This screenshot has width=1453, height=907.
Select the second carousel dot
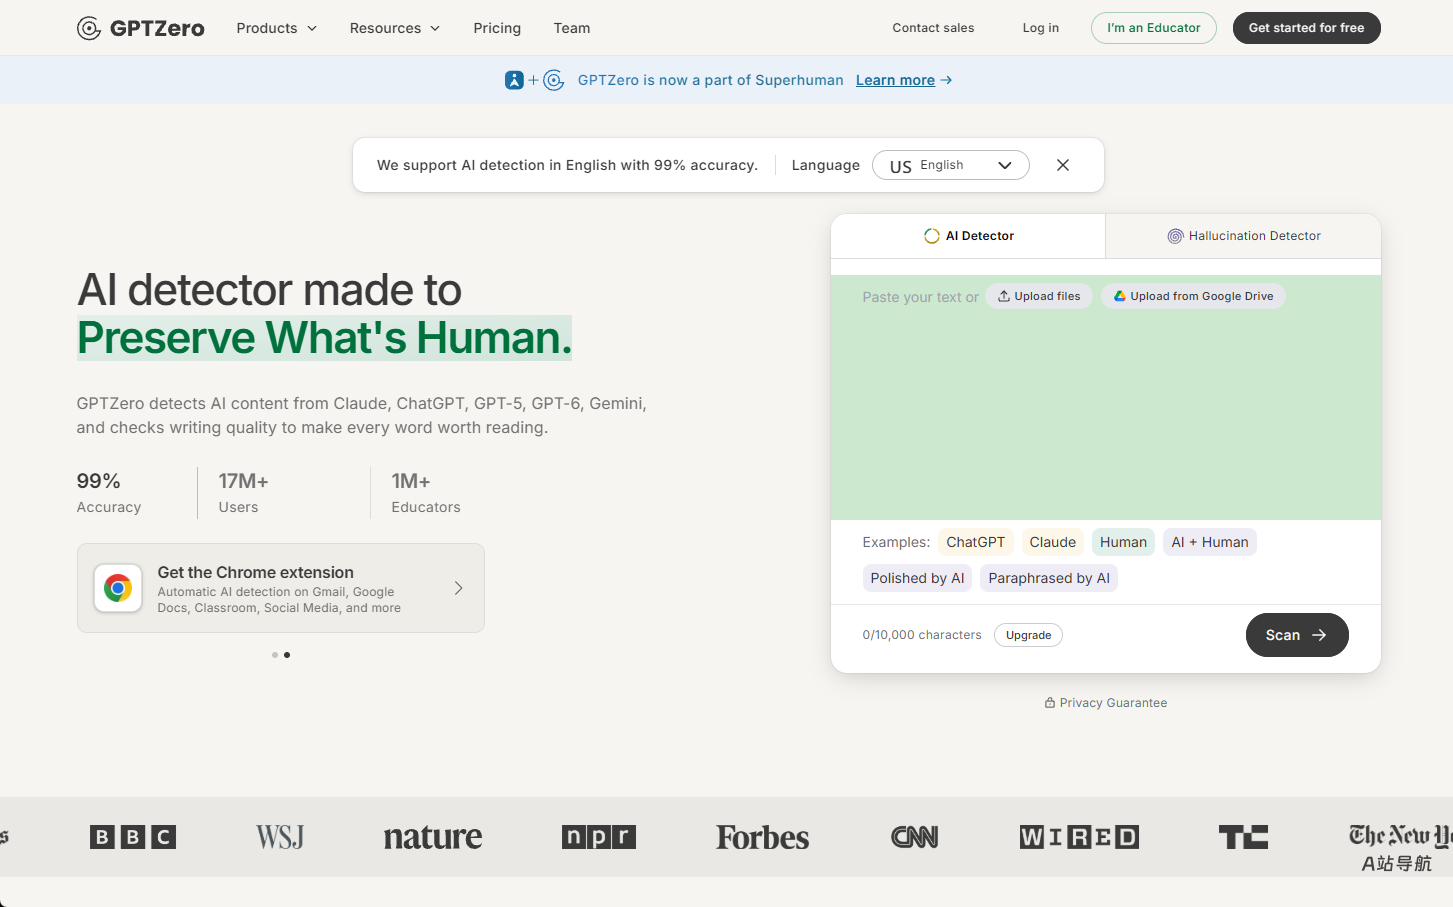287,655
